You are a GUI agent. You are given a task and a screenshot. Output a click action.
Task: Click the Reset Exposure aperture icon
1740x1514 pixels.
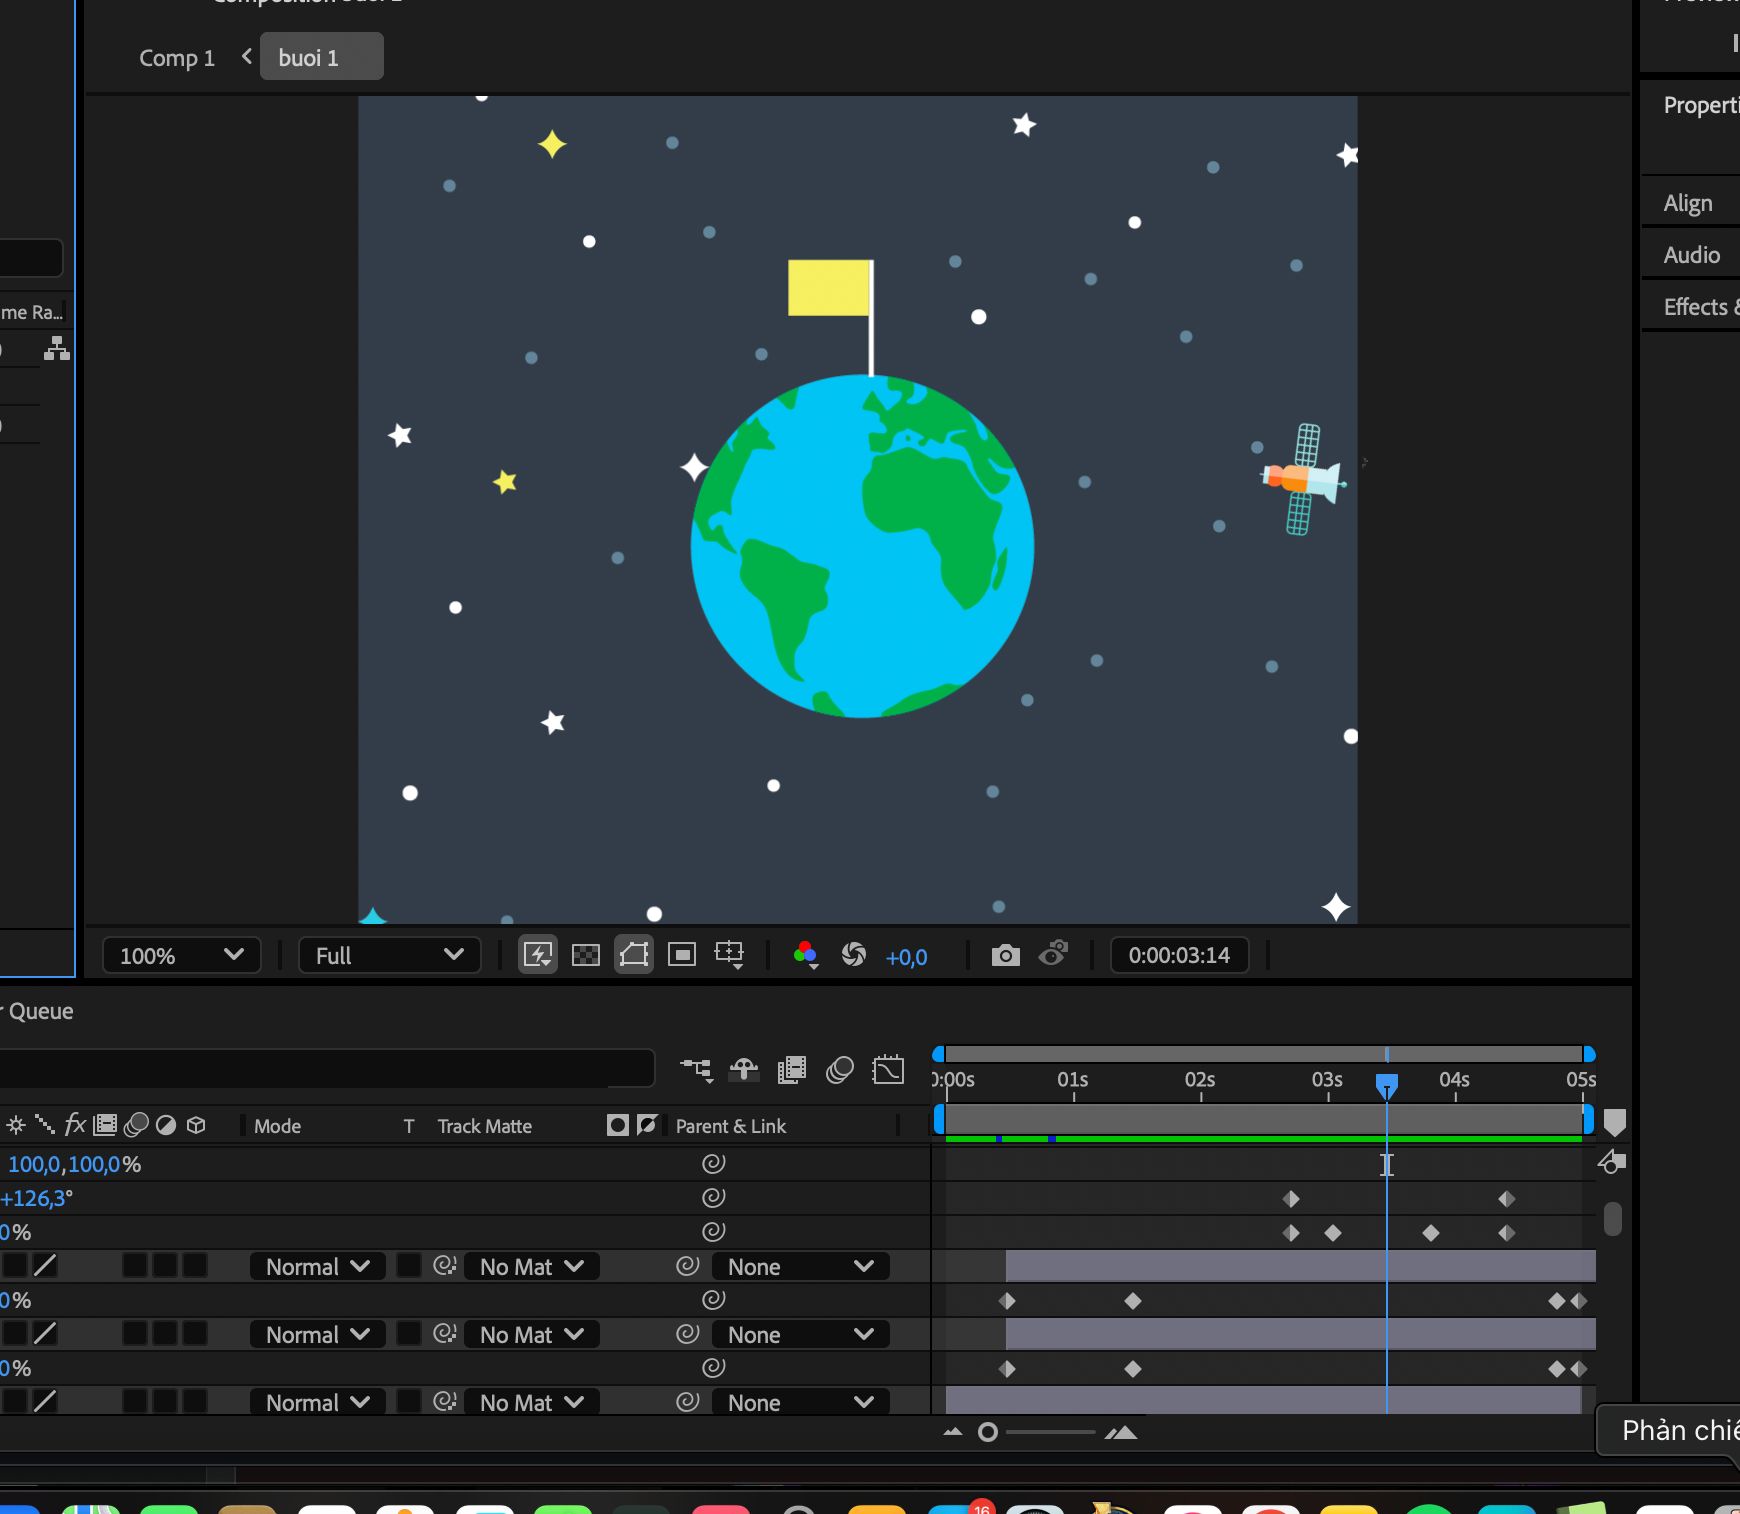tap(854, 955)
